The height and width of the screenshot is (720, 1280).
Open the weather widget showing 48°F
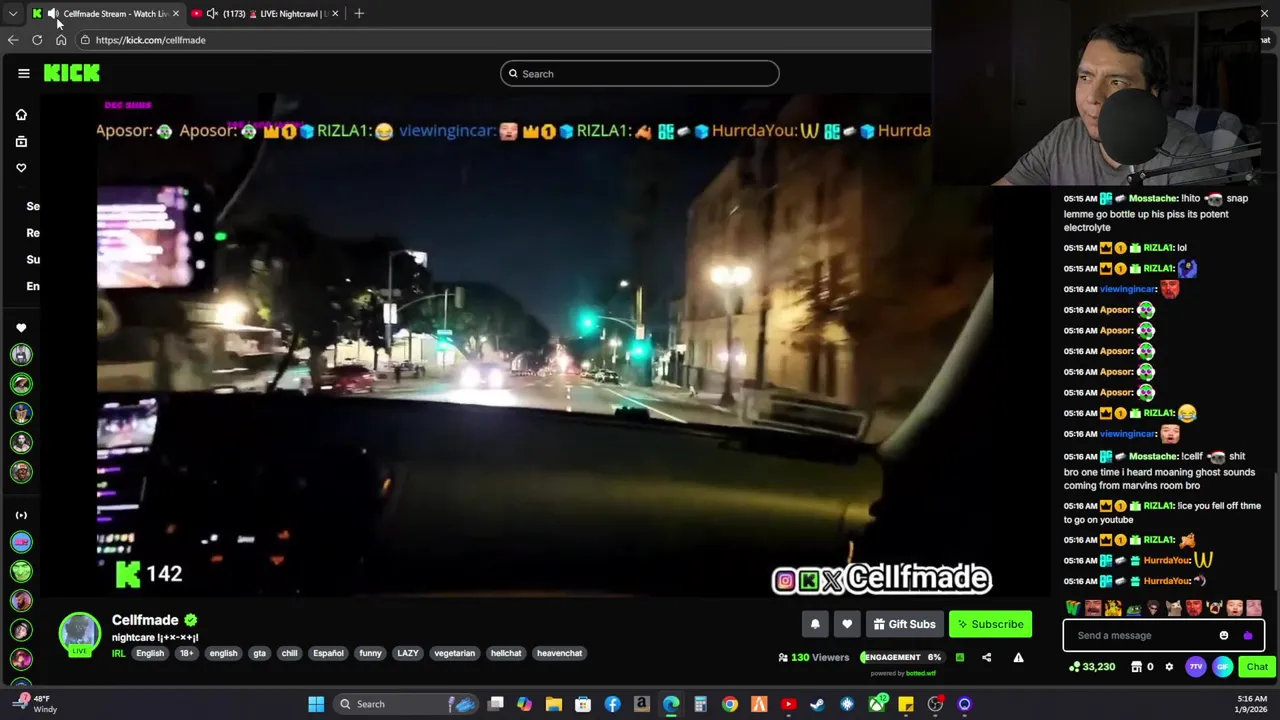(x=35, y=704)
